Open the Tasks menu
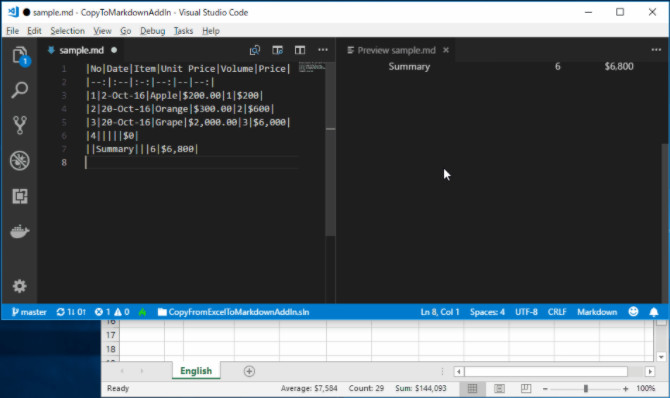The width and height of the screenshot is (670, 398). 183,31
